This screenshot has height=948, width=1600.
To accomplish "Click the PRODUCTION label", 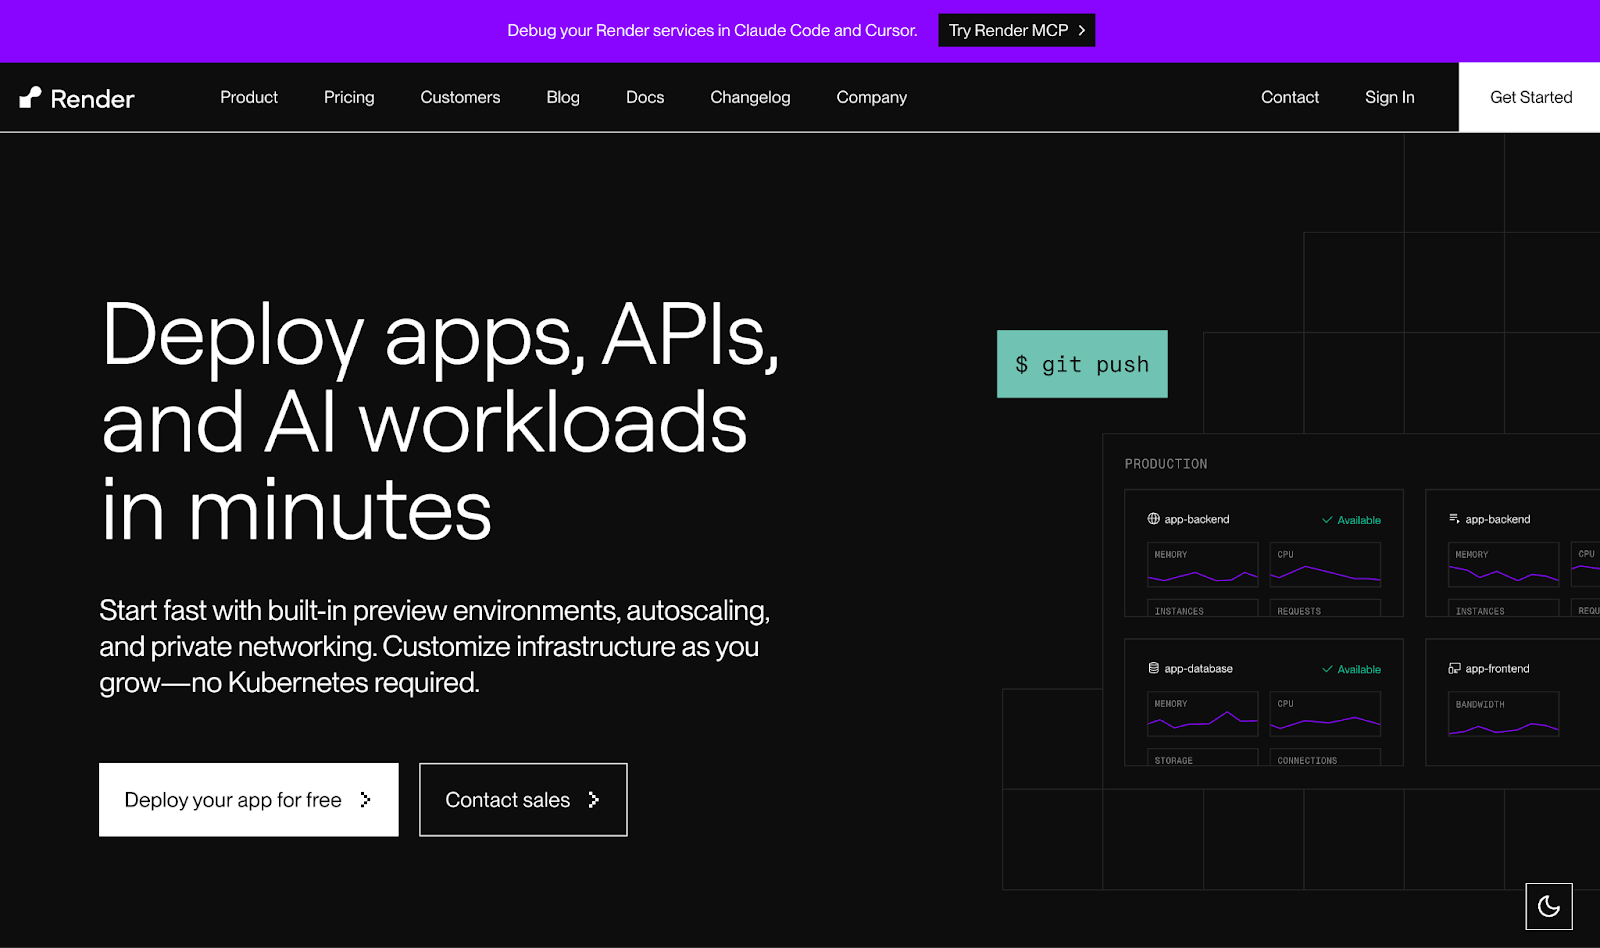I will pos(1166,464).
